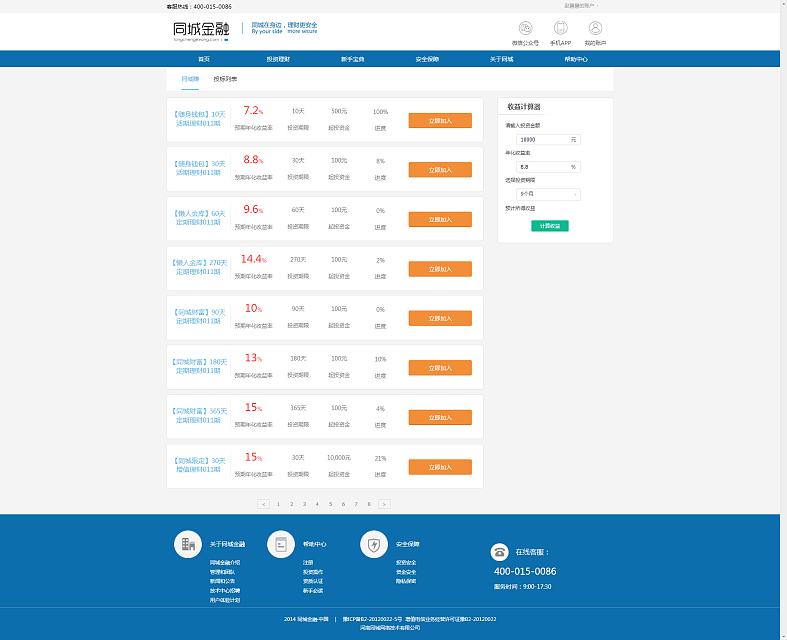Open footer link 注册

point(308,563)
